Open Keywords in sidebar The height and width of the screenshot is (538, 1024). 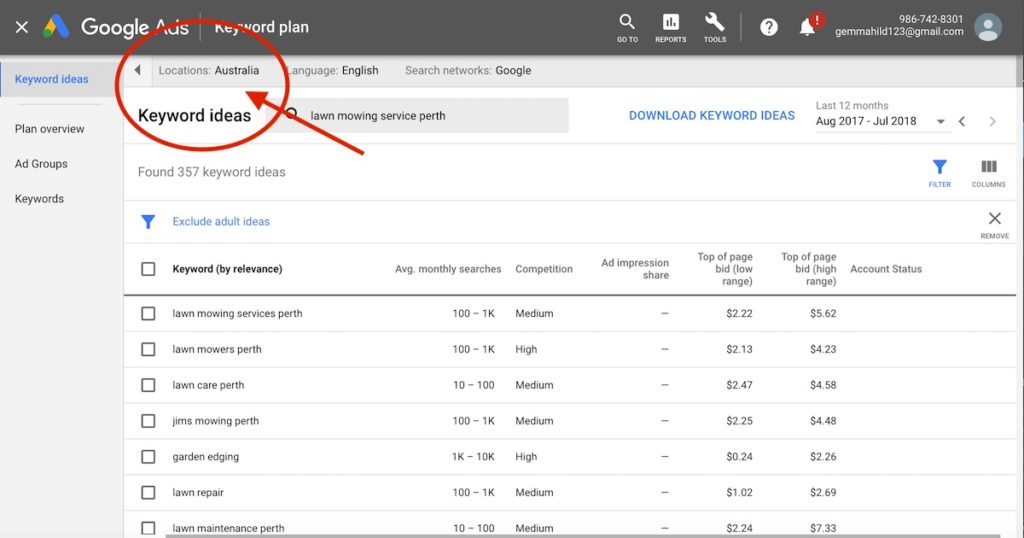(39, 198)
